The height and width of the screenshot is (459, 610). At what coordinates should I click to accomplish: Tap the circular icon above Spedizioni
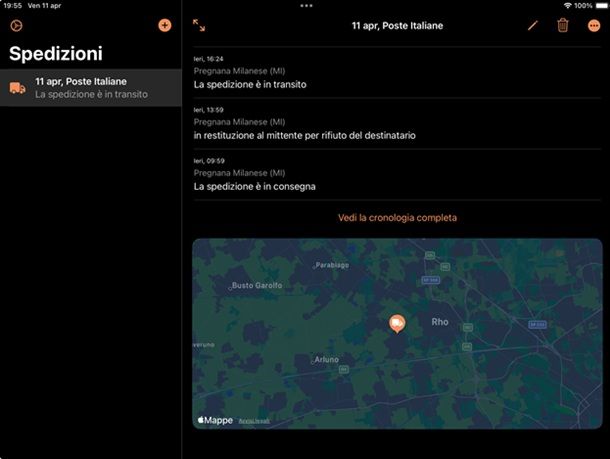tap(16, 26)
